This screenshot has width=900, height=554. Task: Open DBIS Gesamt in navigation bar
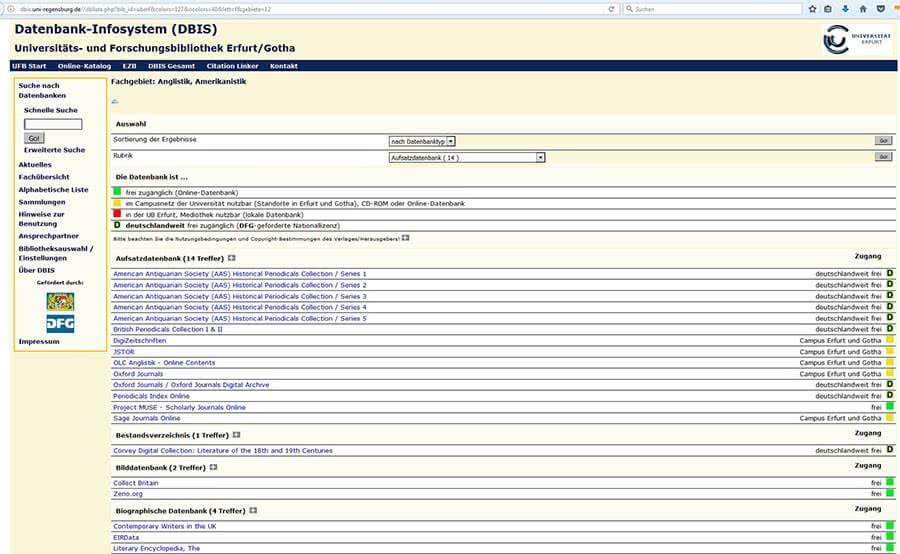(x=172, y=66)
